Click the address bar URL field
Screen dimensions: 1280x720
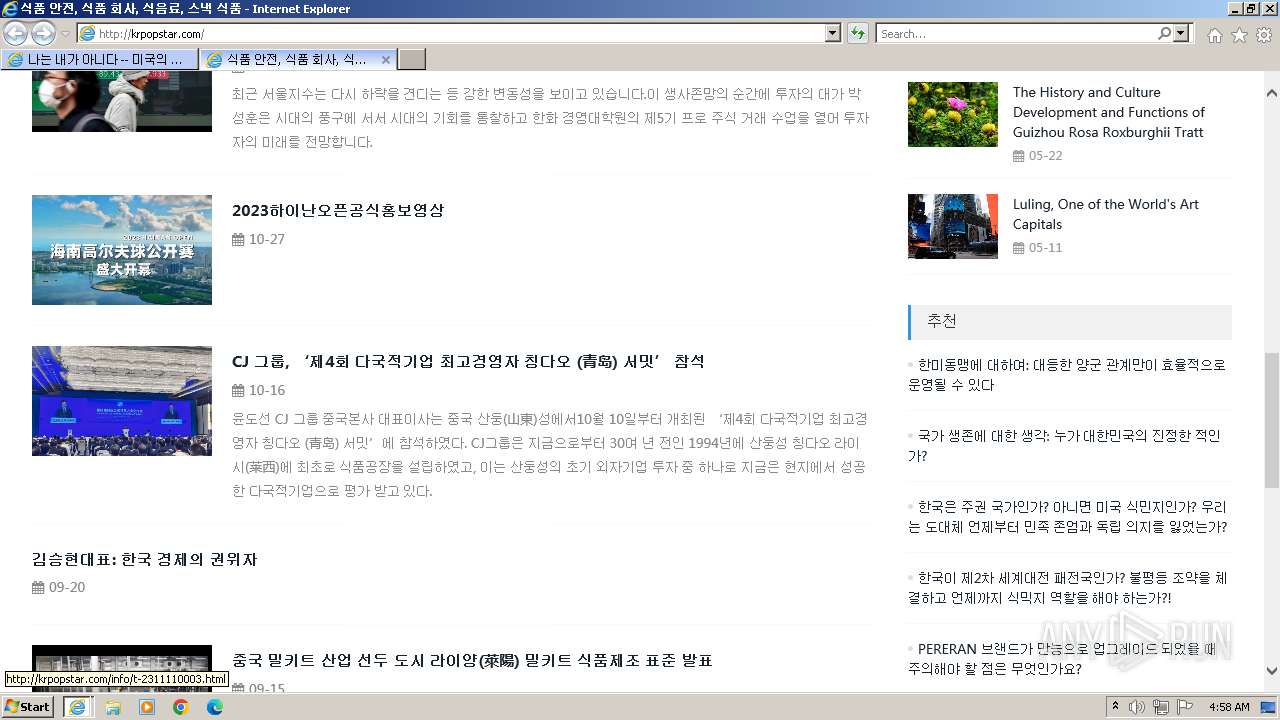pyautogui.click(x=451, y=34)
